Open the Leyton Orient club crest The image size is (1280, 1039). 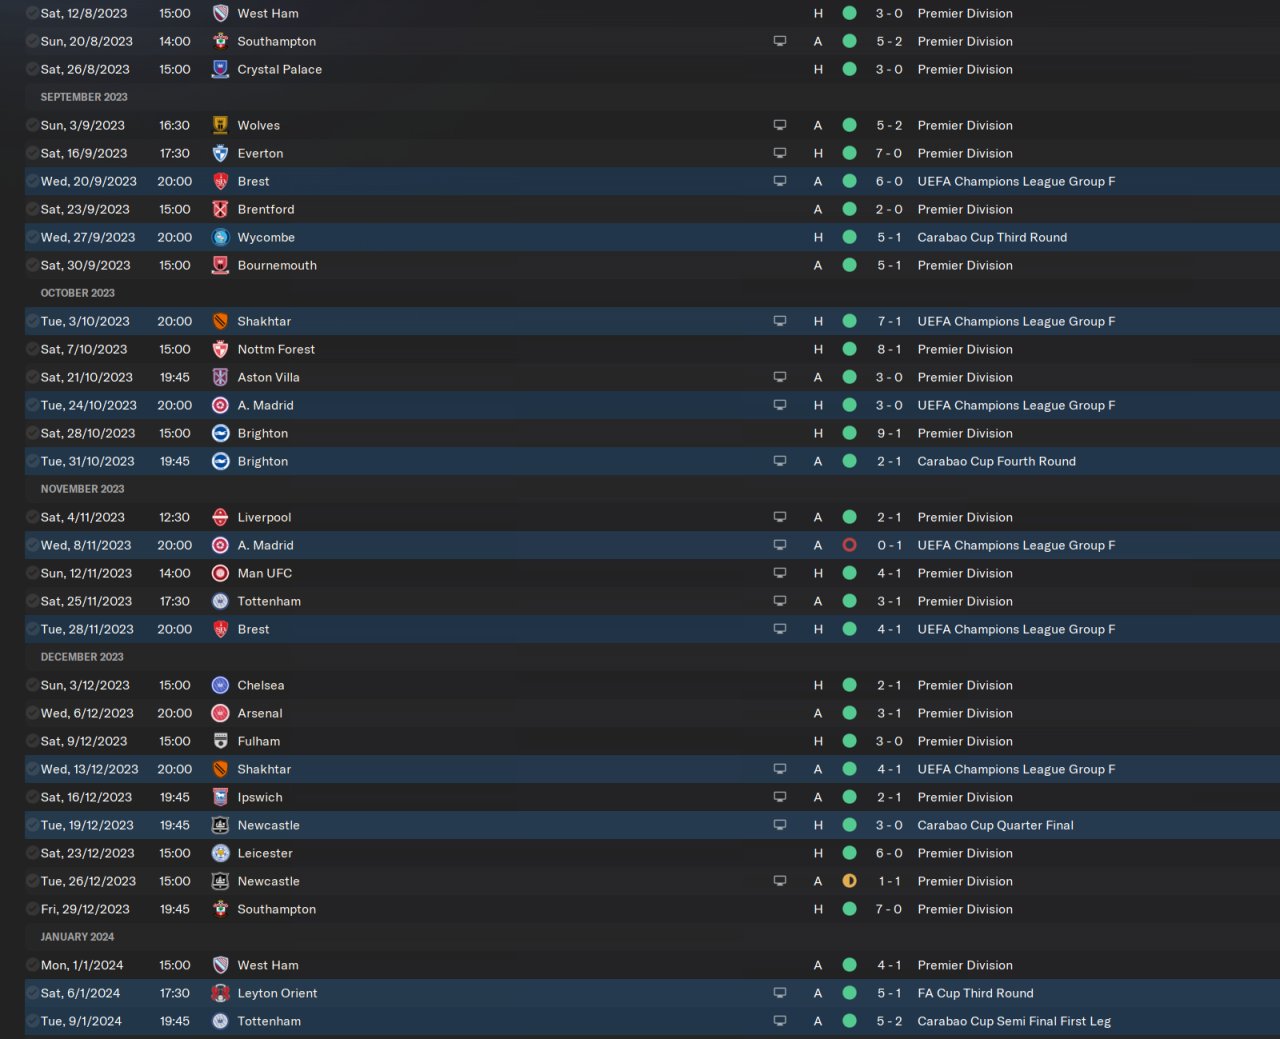pyautogui.click(x=220, y=993)
